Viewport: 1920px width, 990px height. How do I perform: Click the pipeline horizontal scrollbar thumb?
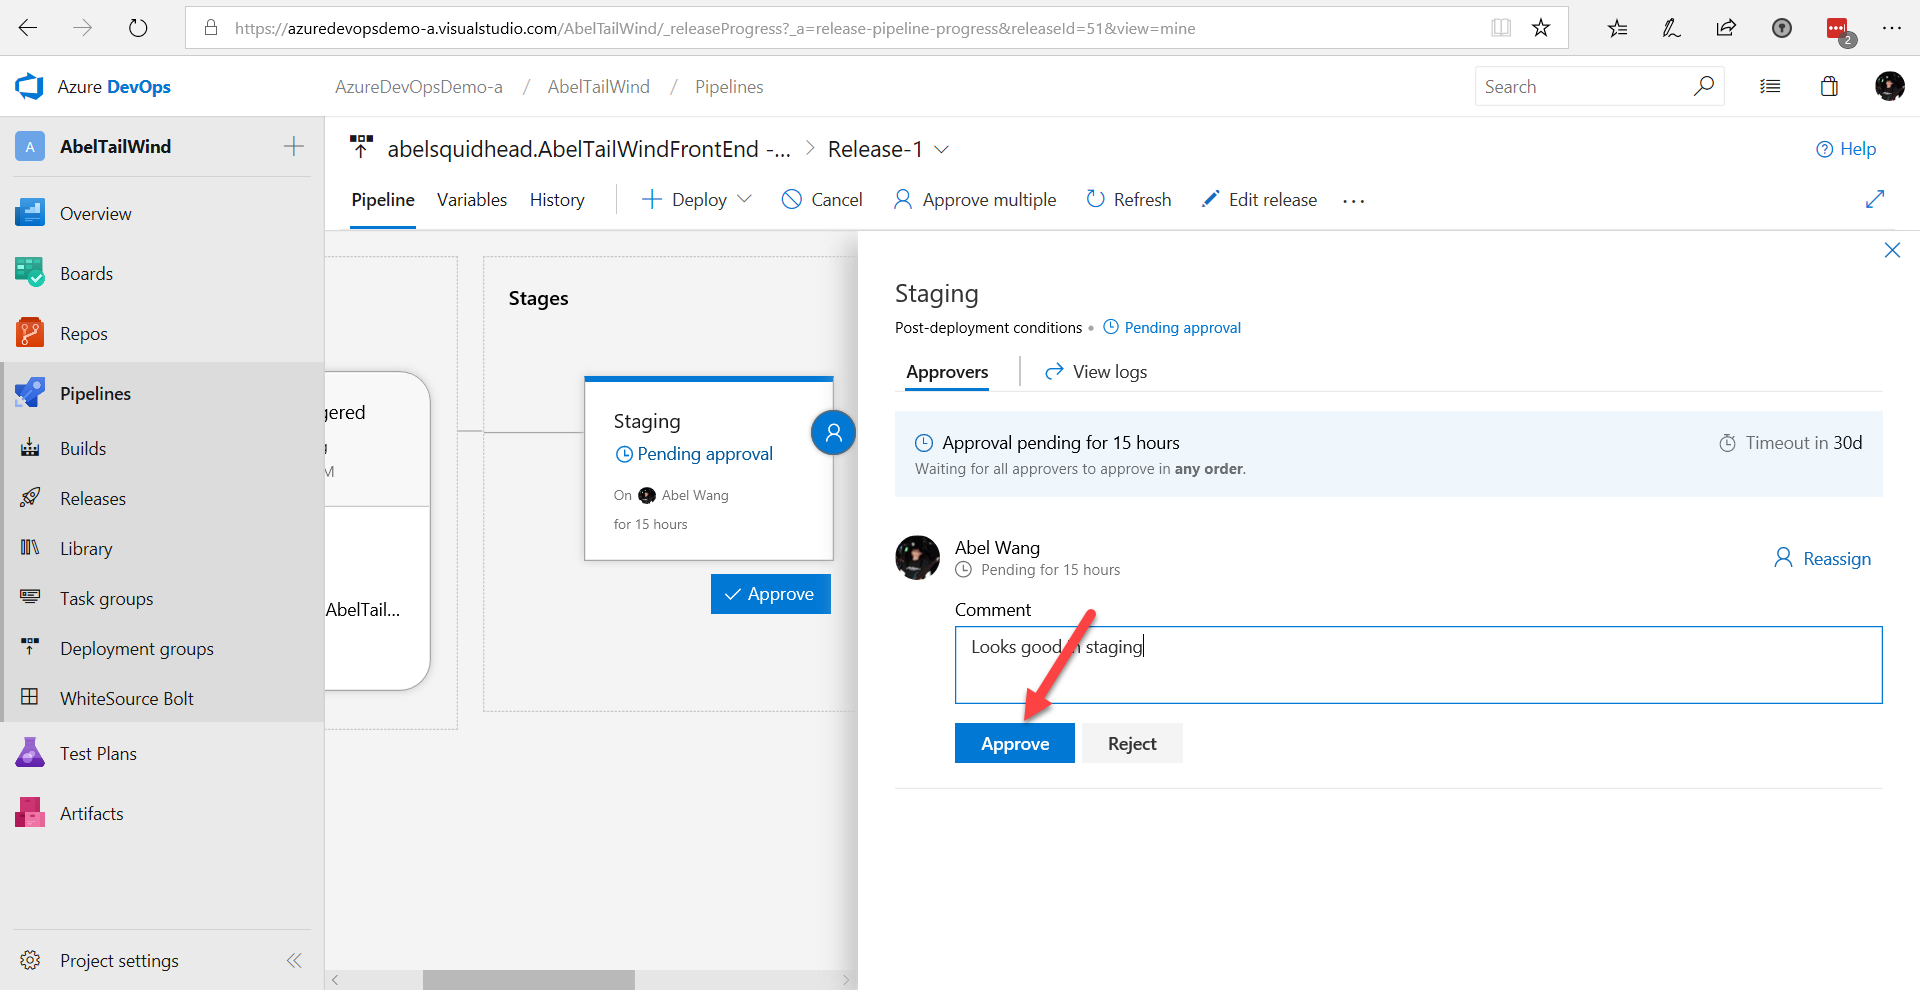click(528, 980)
